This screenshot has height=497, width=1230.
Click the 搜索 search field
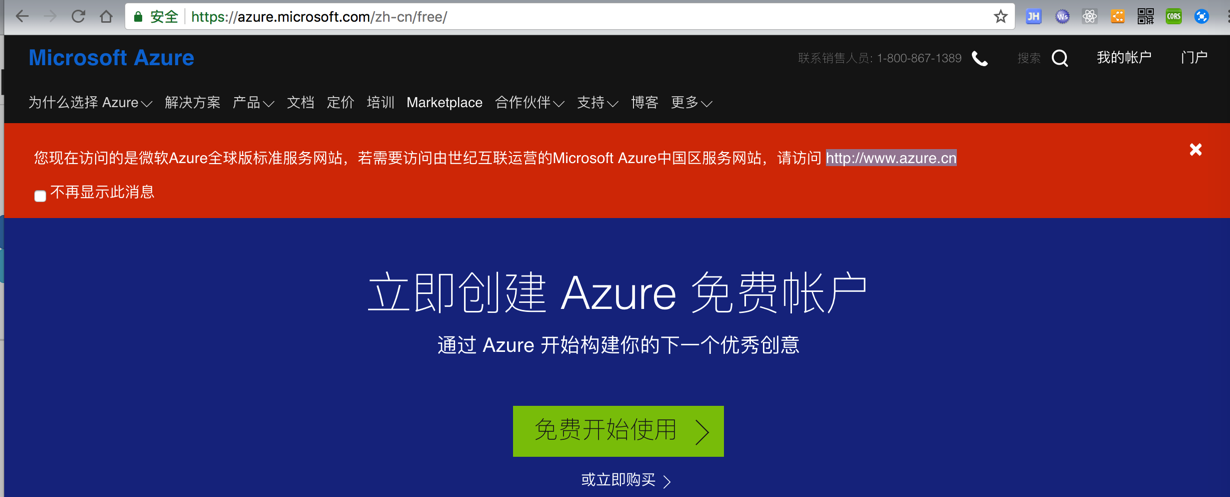coord(1029,58)
